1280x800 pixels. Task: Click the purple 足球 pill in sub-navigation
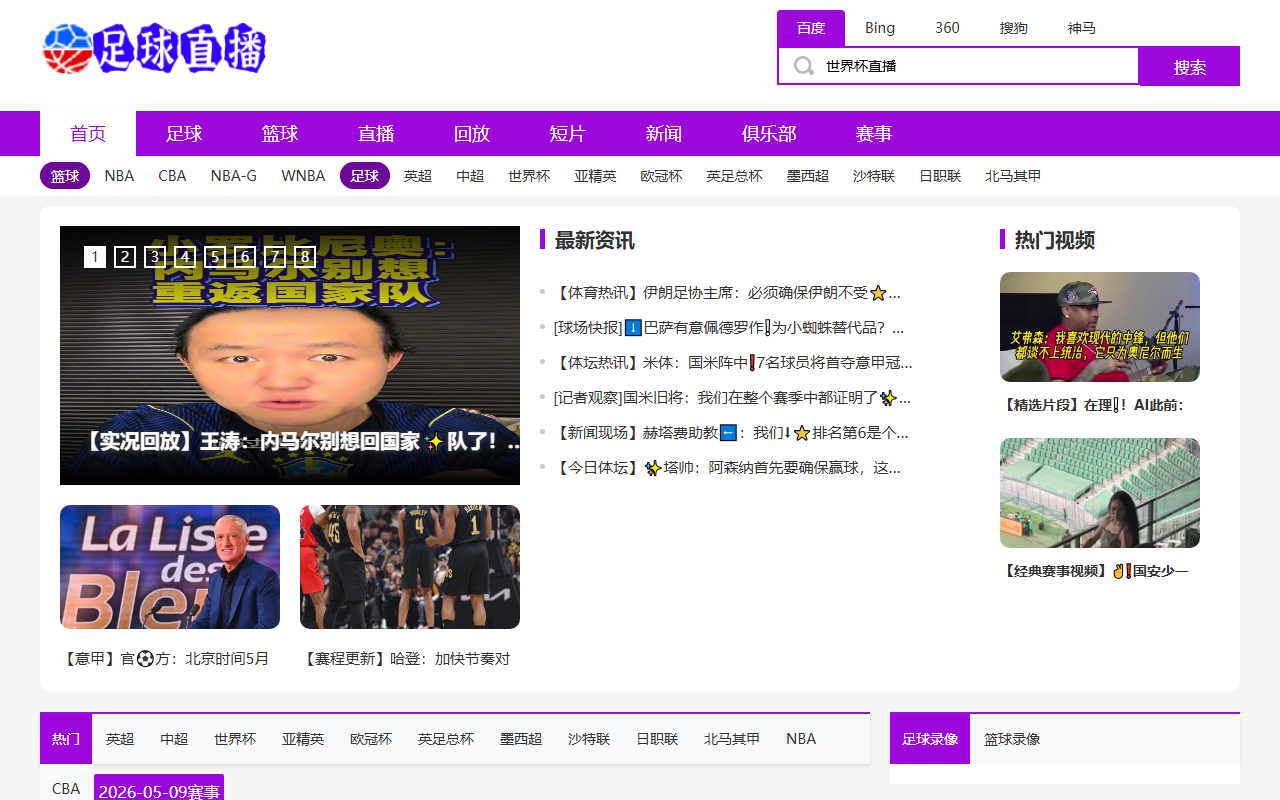[365, 176]
